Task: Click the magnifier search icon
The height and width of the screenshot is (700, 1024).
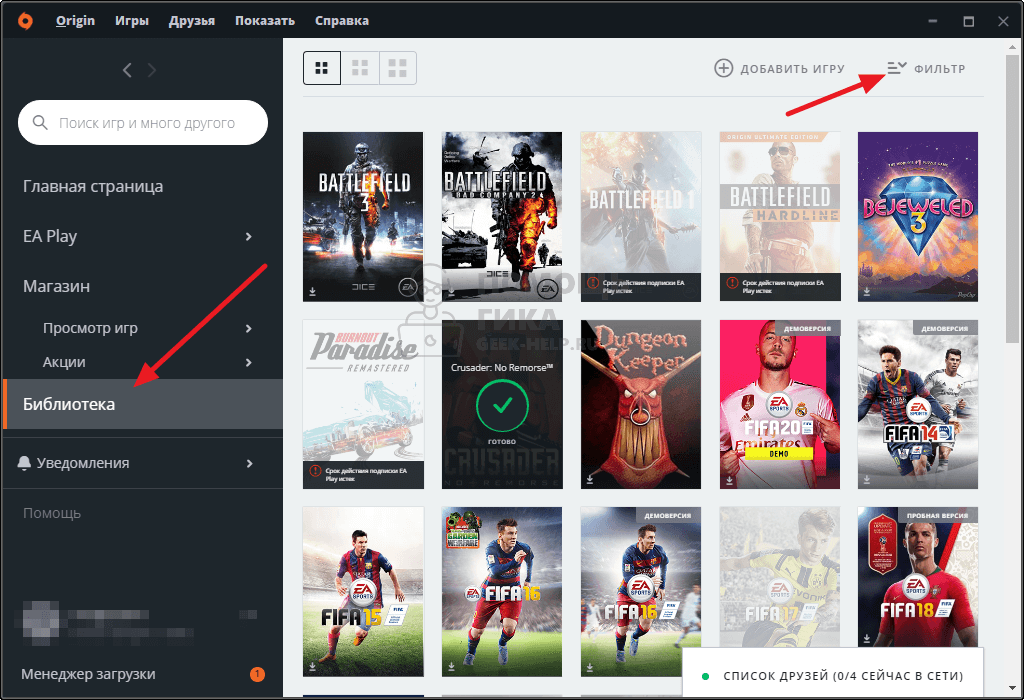Action: pyautogui.click(x=40, y=123)
